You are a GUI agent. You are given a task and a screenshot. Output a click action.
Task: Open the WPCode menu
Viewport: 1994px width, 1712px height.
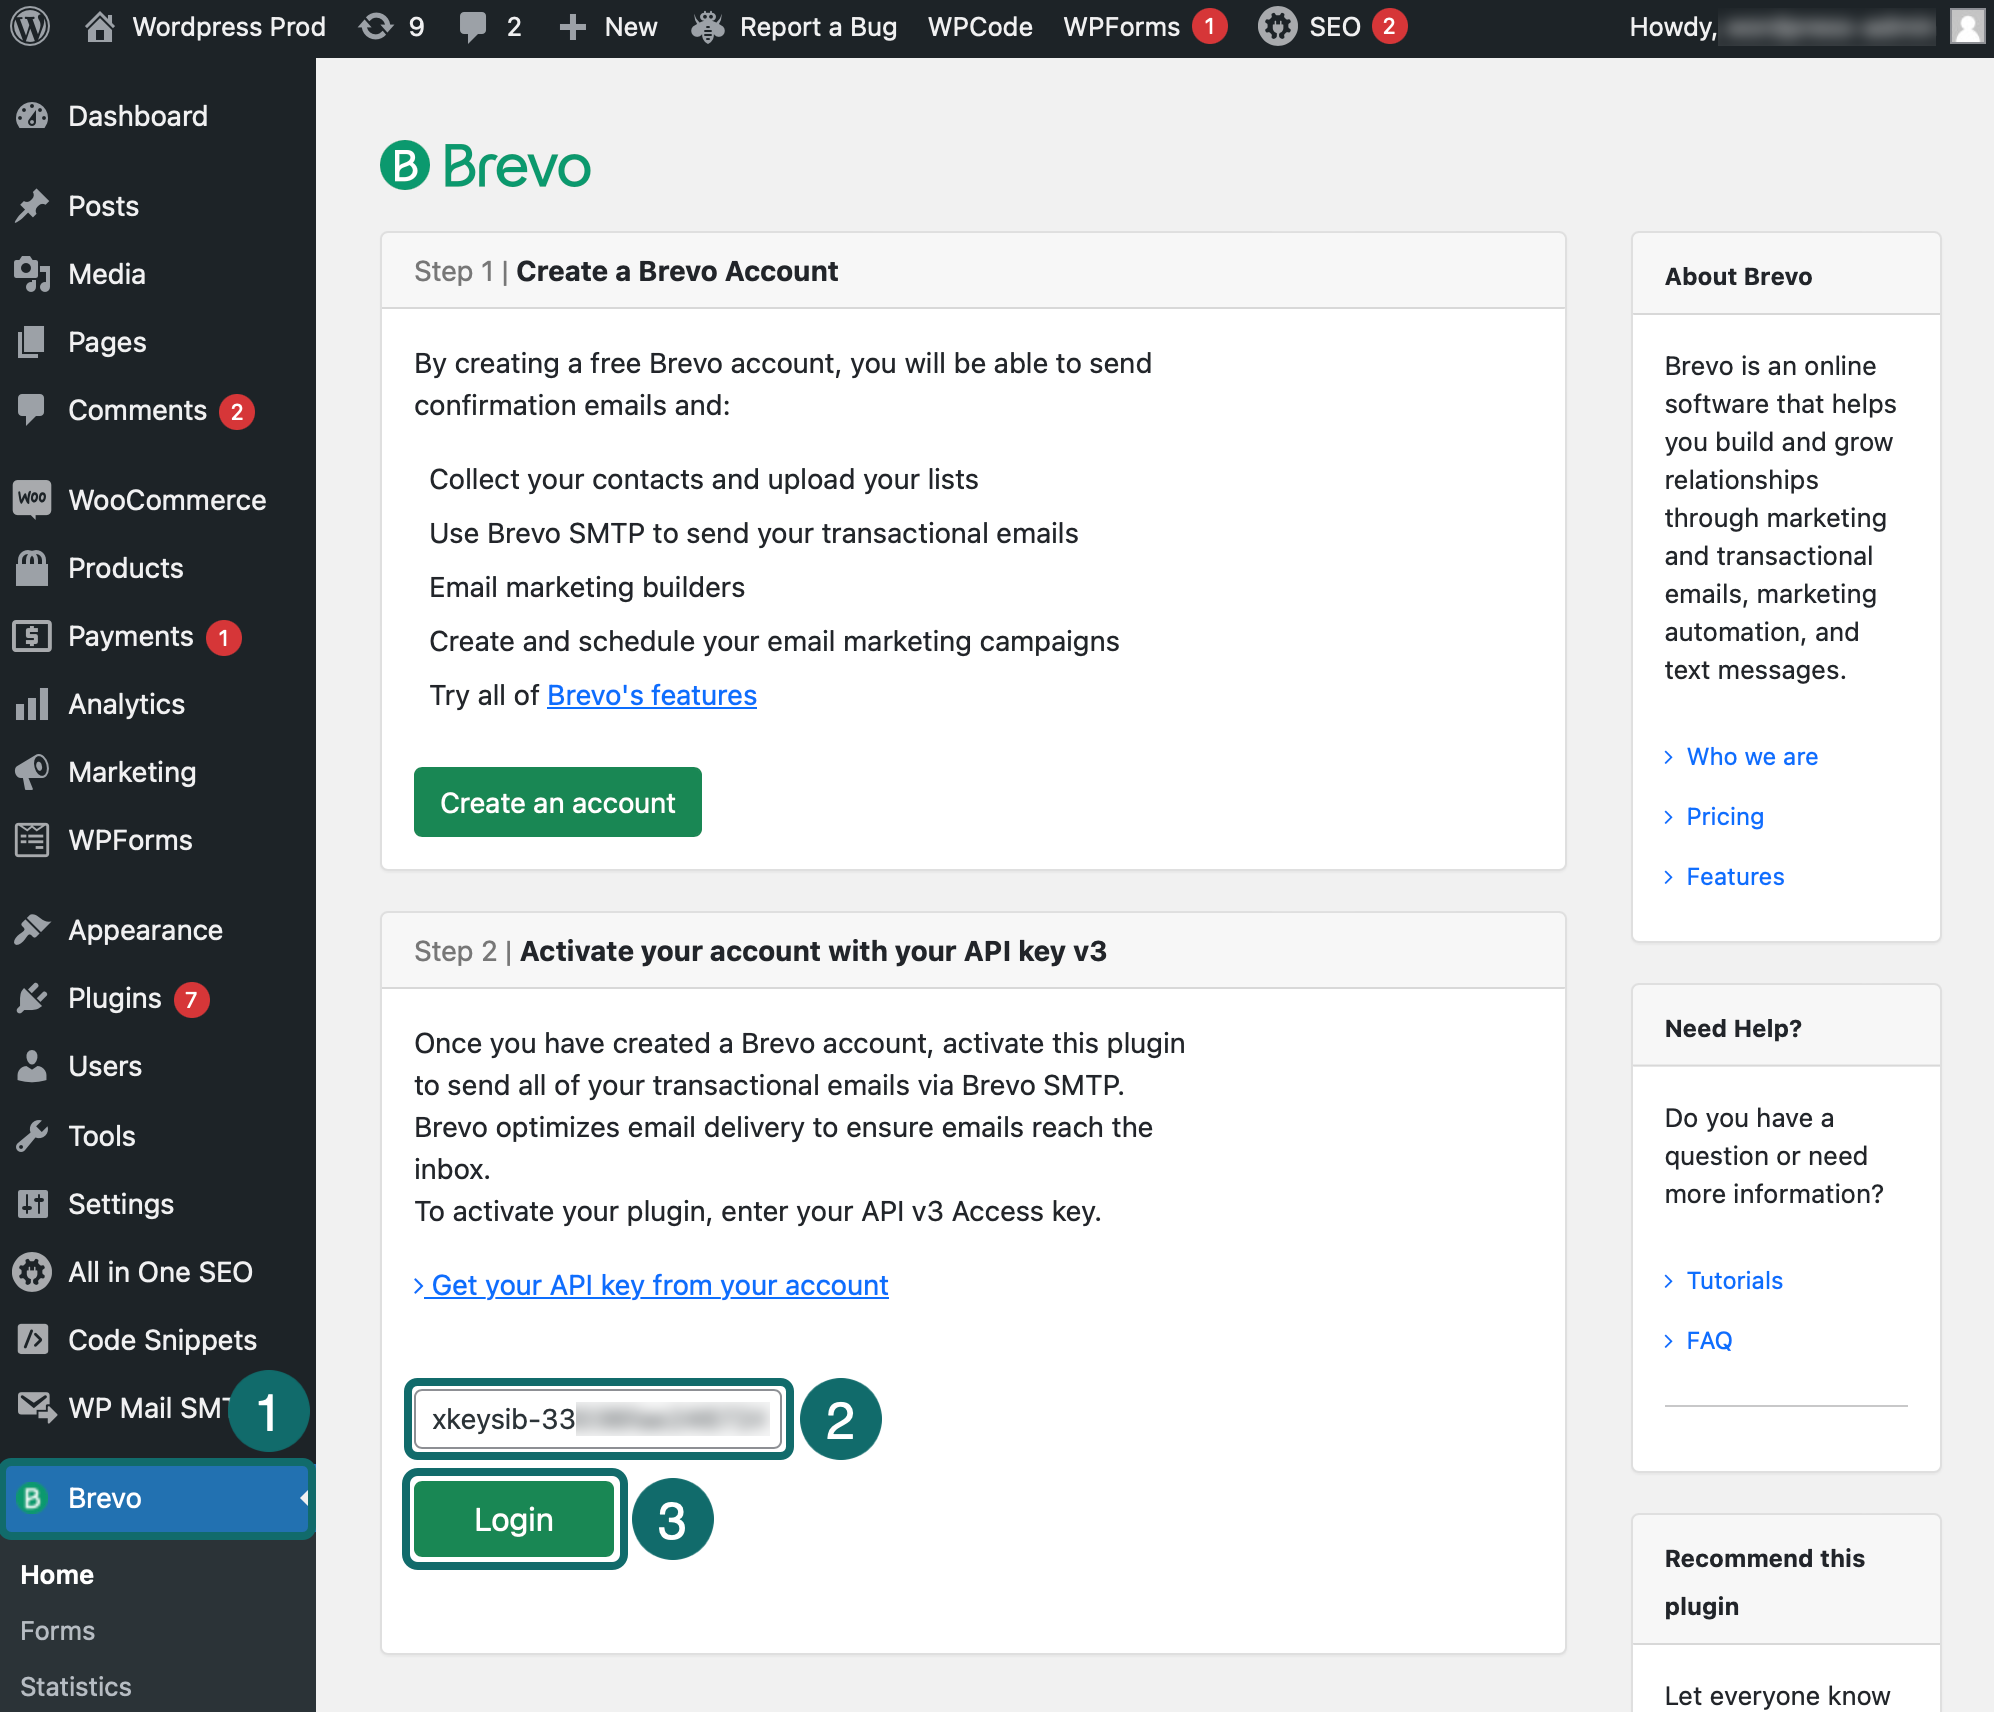point(980,27)
